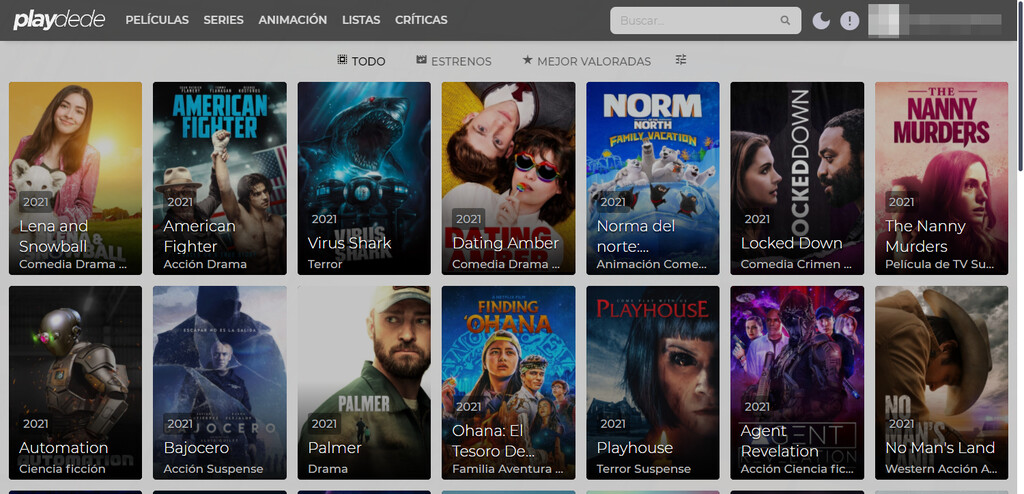
Task: Open The Nanny Murders poster
Action: (x=941, y=178)
